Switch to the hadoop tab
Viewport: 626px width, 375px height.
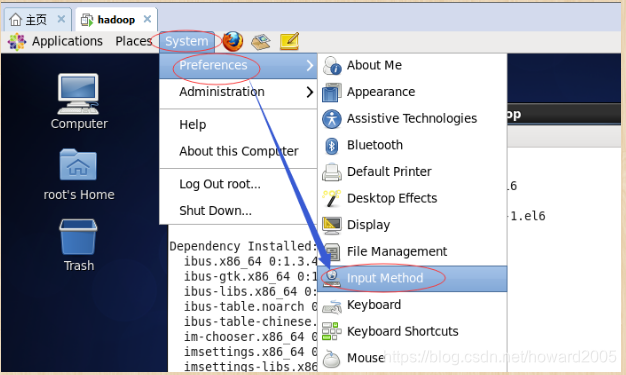(x=116, y=19)
